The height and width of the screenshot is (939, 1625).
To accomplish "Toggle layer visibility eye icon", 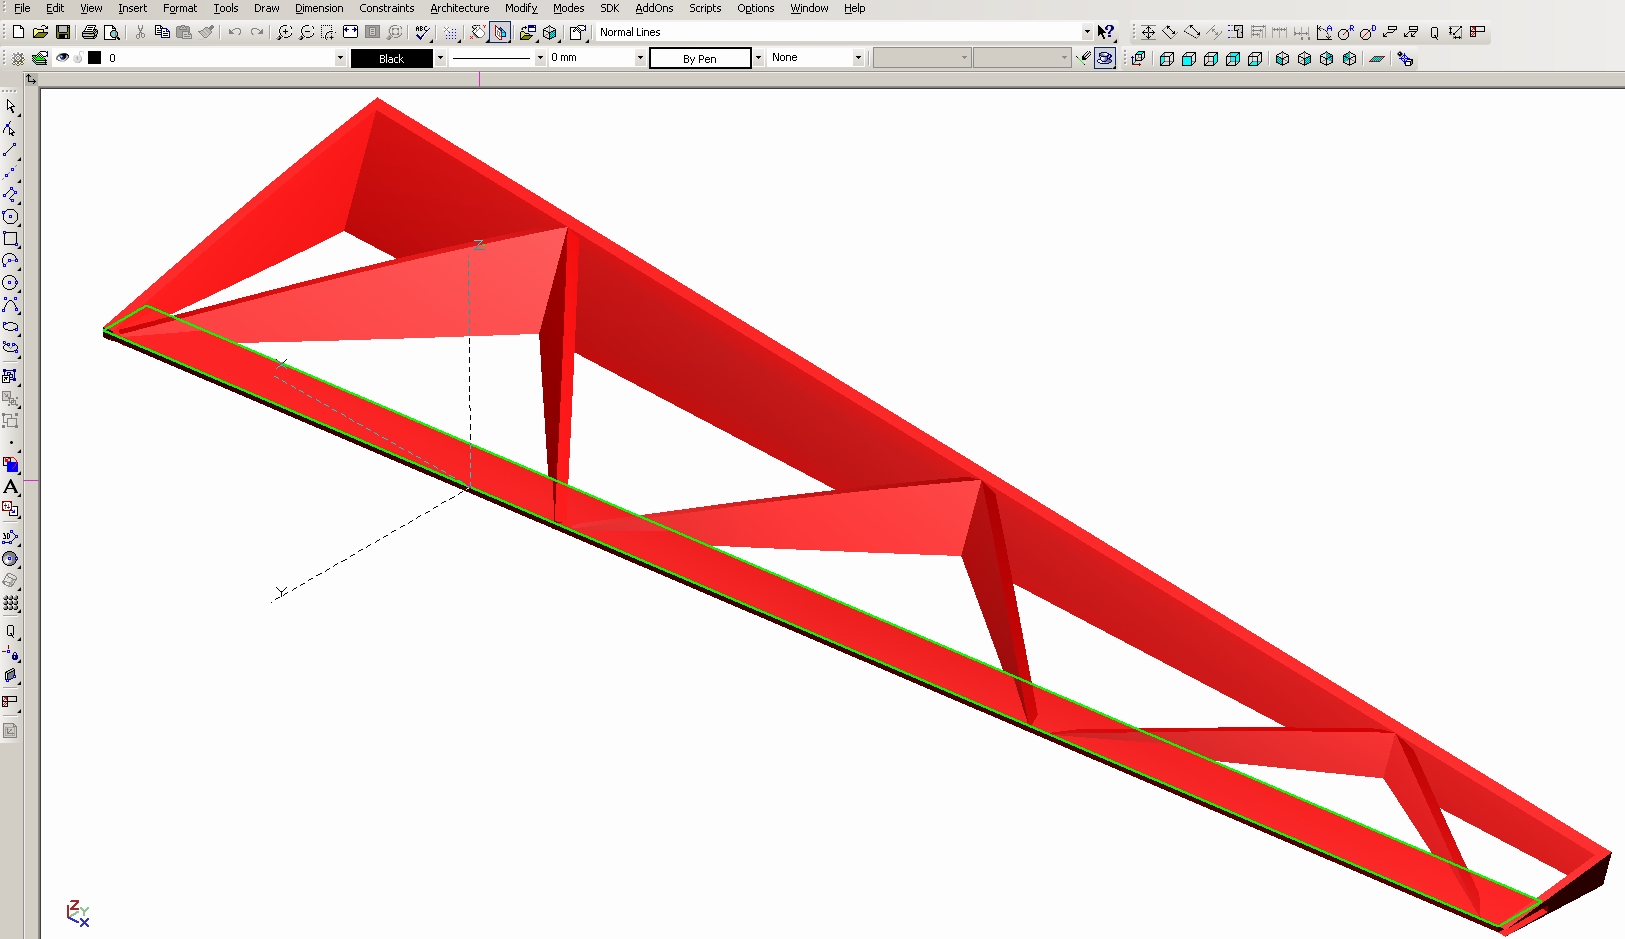I will click(62, 58).
